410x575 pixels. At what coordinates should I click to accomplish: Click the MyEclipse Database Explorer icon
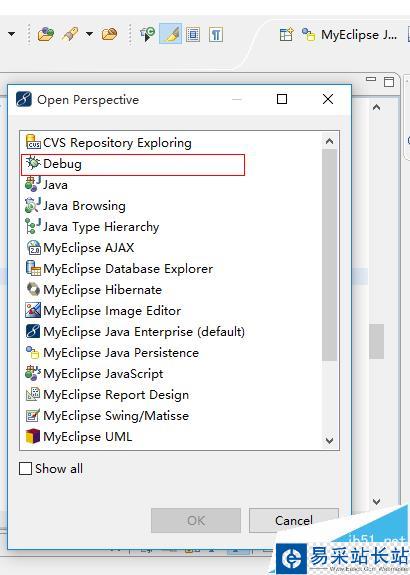33,268
